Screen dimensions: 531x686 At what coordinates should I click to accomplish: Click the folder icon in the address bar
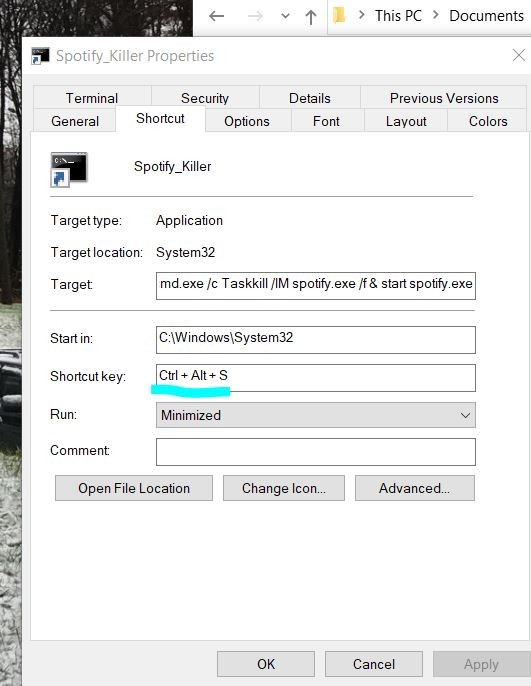[339, 16]
